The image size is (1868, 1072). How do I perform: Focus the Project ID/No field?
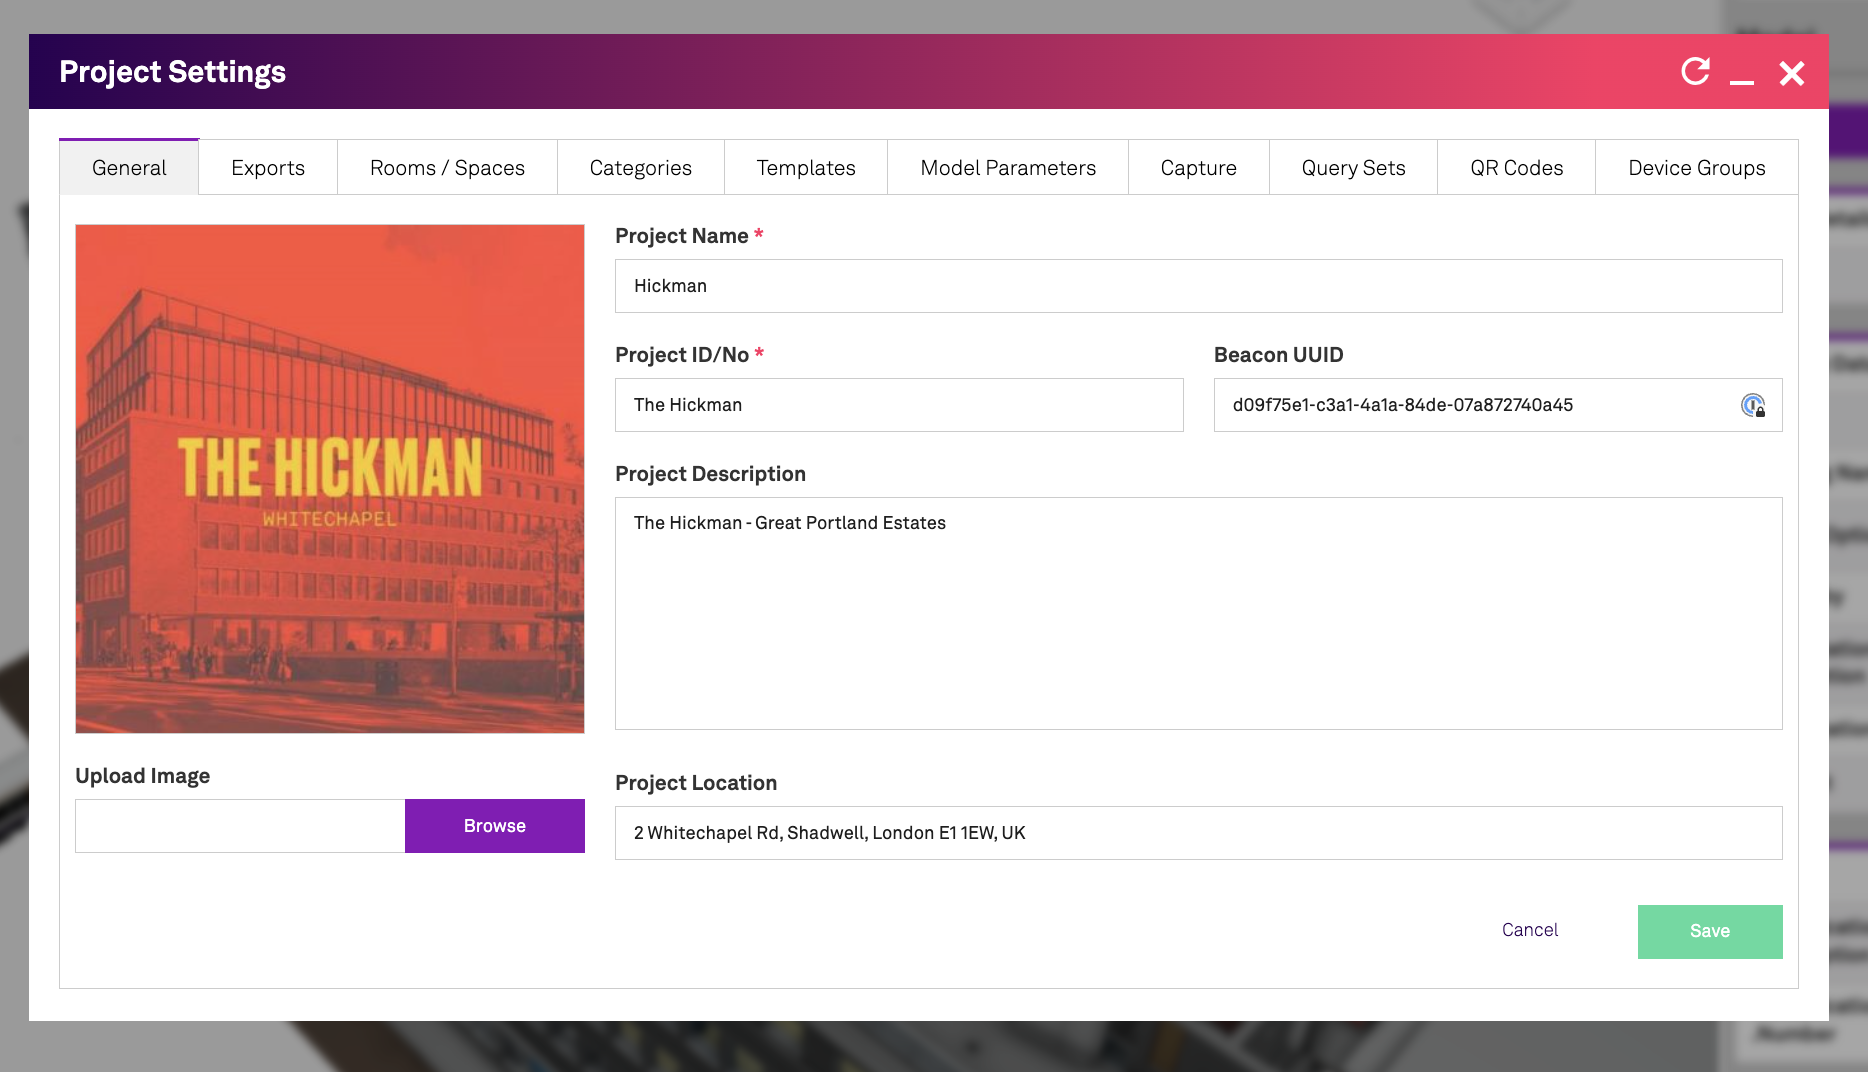click(x=898, y=405)
